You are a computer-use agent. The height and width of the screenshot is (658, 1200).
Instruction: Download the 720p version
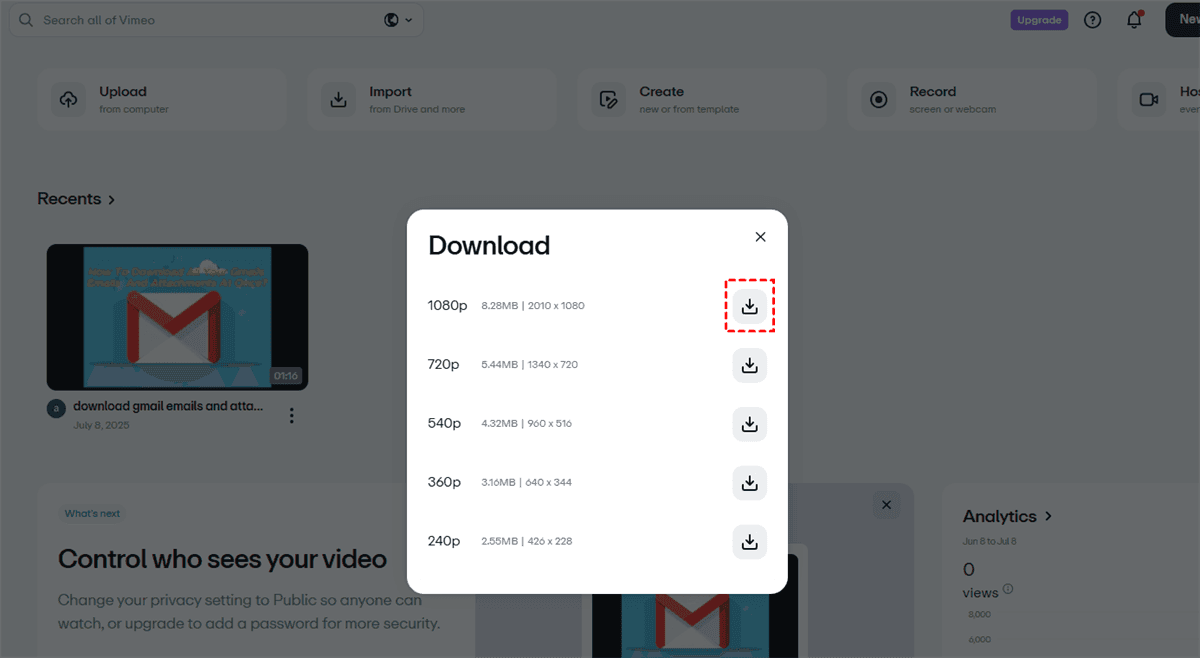pos(750,365)
